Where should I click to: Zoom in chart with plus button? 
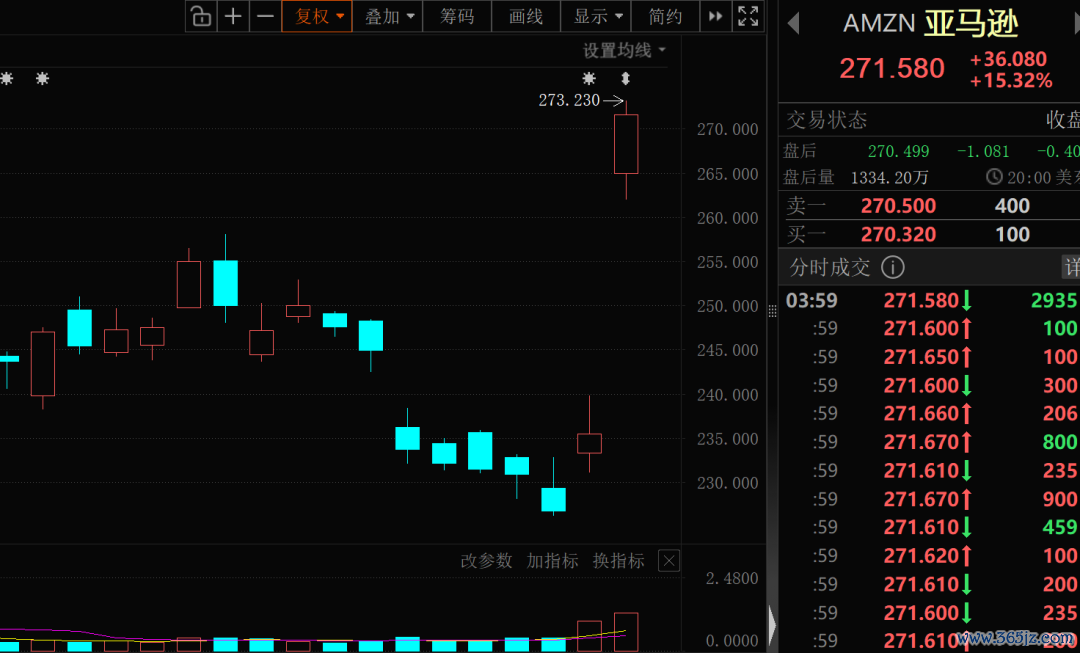coord(233,17)
